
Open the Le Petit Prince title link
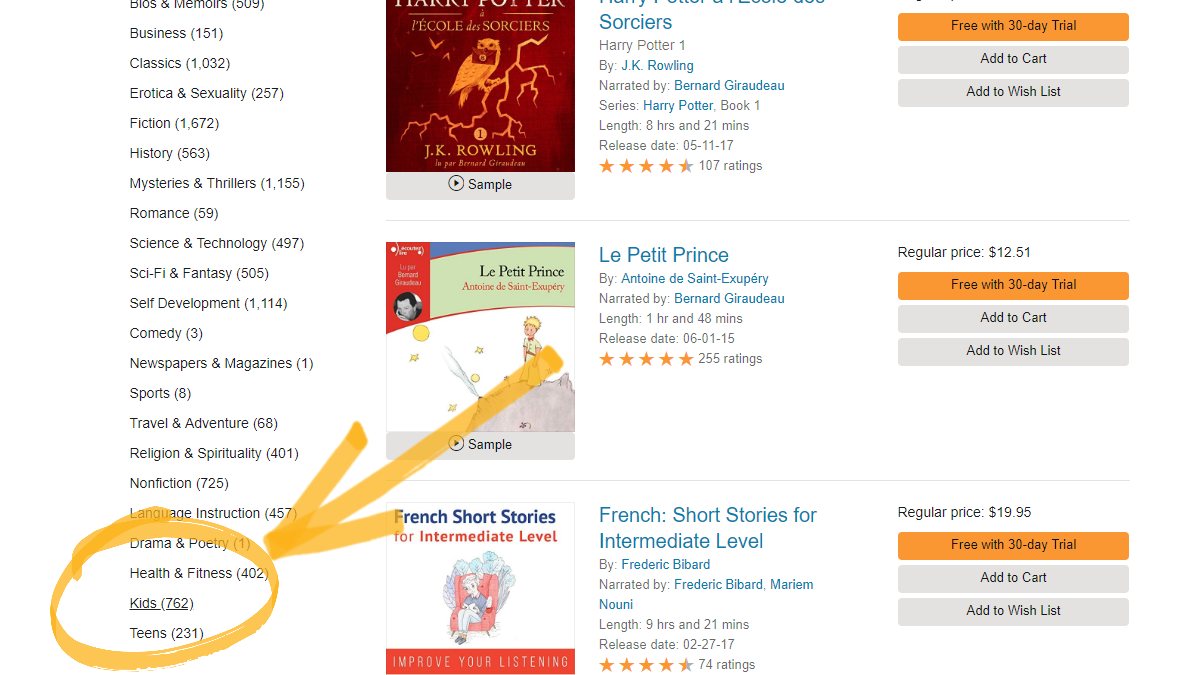pyautogui.click(x=663, y=255)
